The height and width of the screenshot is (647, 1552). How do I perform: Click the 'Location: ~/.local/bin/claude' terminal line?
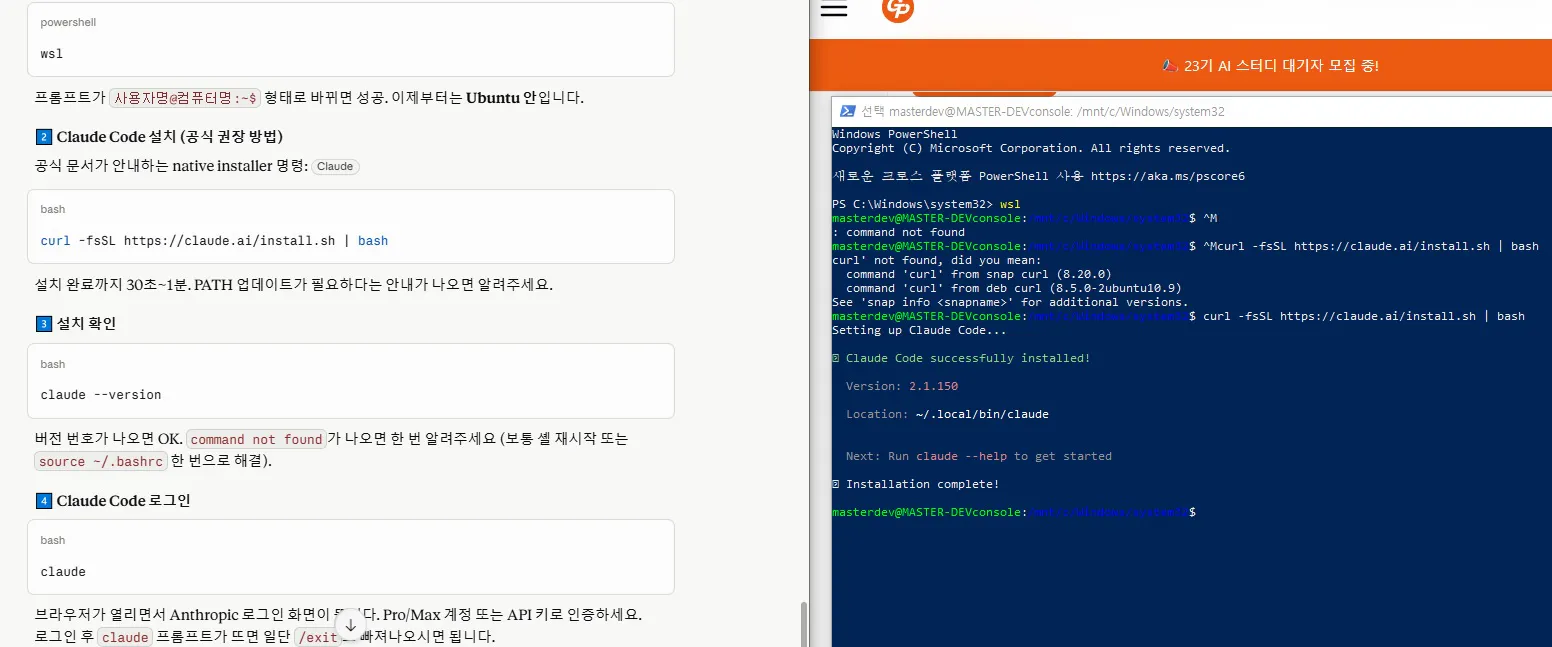[947, 414]
